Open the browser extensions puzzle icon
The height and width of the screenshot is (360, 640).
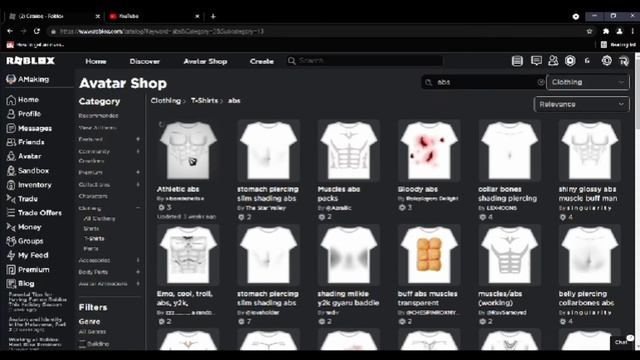tap(606, 31)
